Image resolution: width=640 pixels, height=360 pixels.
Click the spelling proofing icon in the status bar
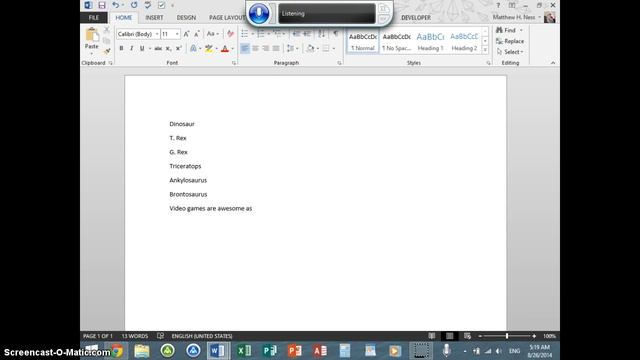(160, 336)
